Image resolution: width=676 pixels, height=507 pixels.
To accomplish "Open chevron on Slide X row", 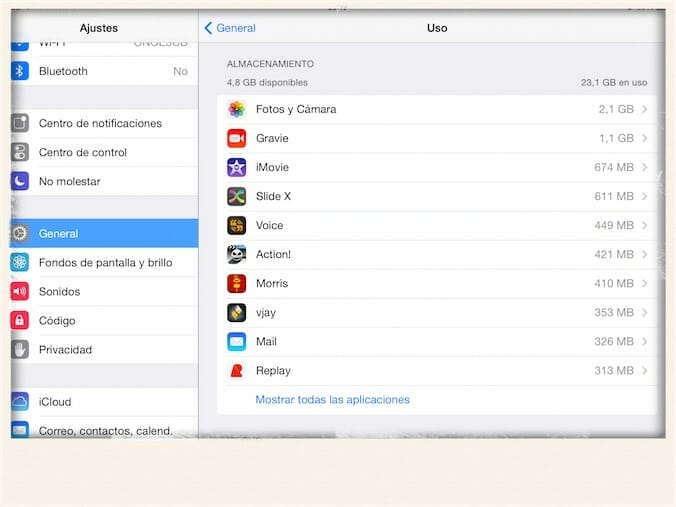I will (x=645, y=196).
